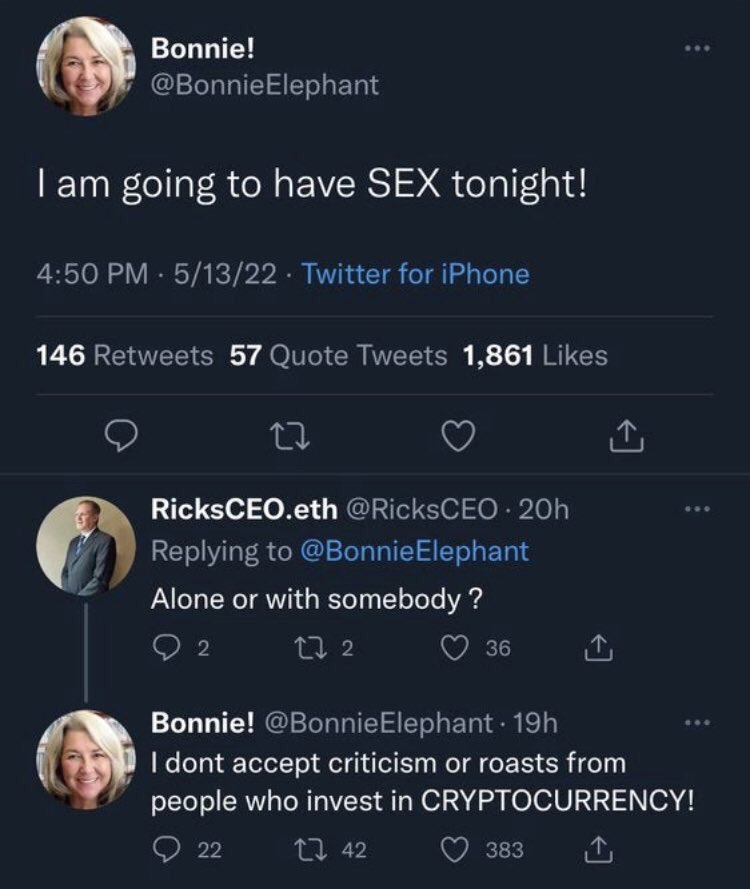Image resolution: width=750 pixels, height=889 pixels.
Task: Share the main tweet
Action: coord(626,436)
